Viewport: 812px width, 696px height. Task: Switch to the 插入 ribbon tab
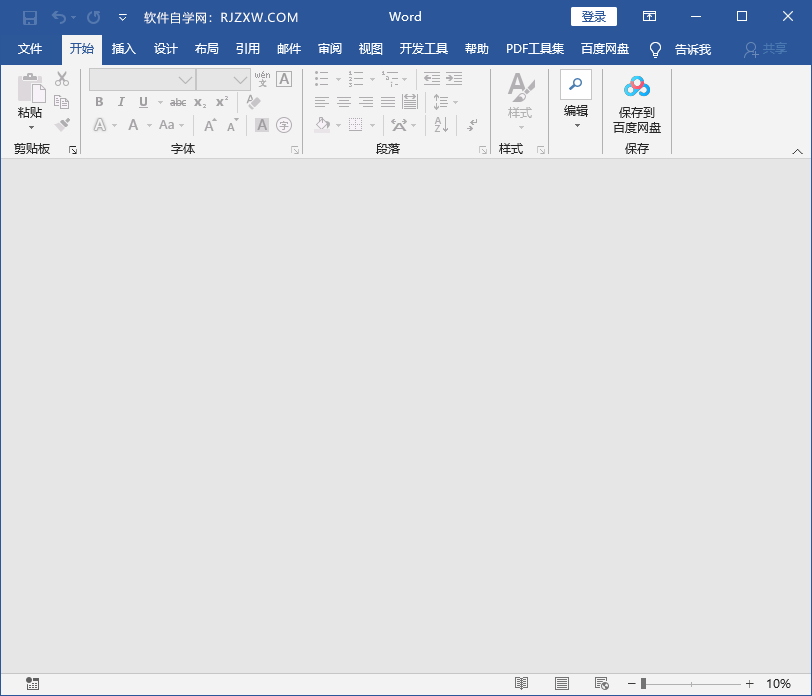[x=123, y=48]
